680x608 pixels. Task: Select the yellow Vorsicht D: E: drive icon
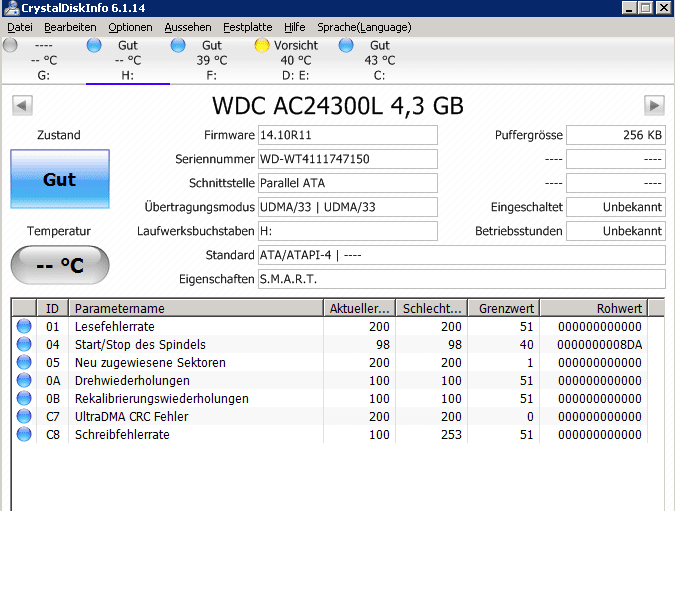[262, 45]
